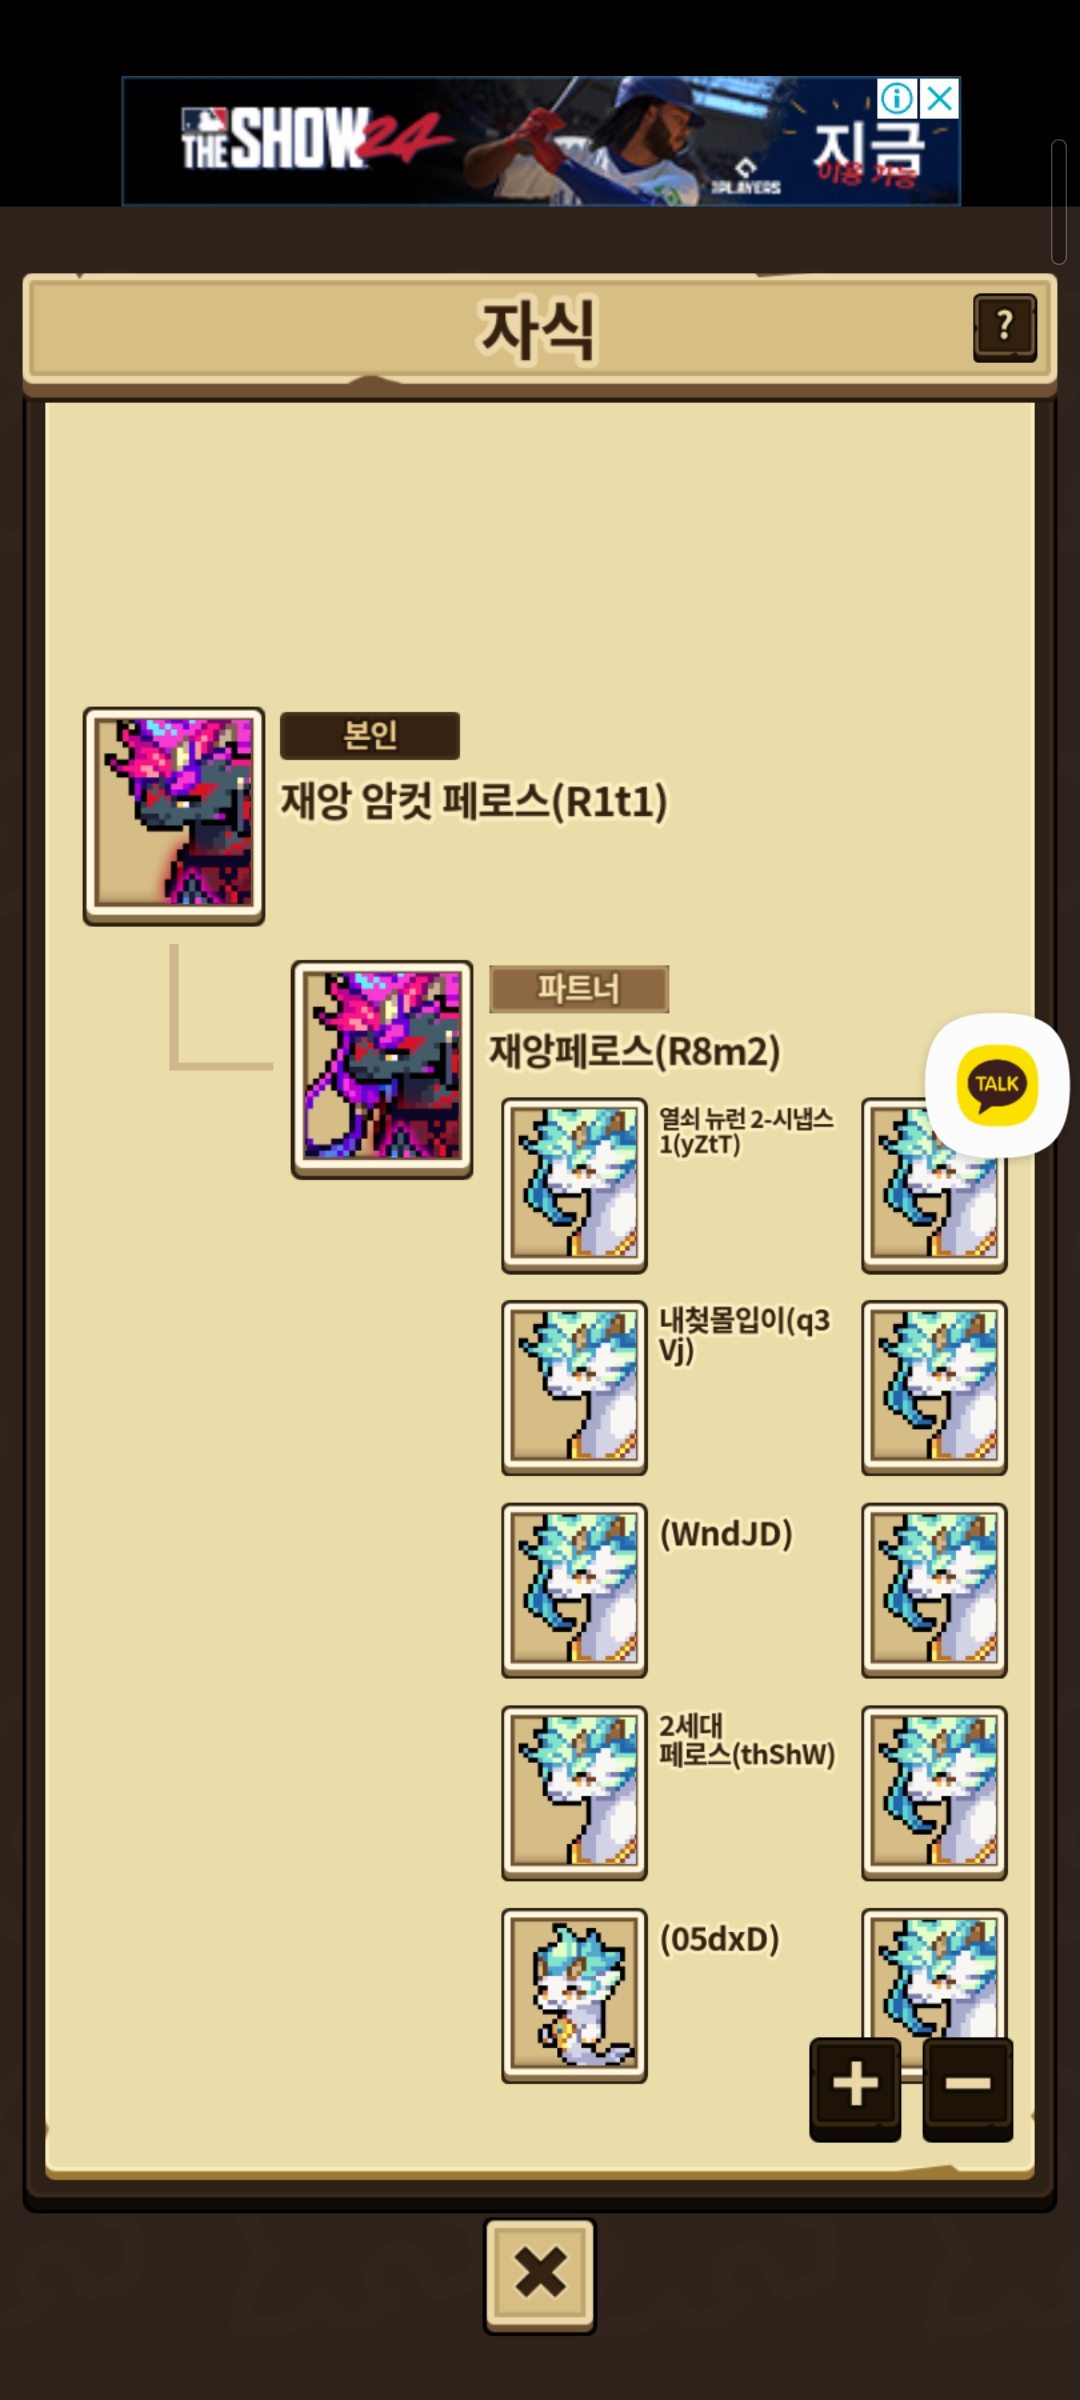Click the right-column dragon beside 2세대 페로스
Image resolution: width=1080 pixels, height=2400 pixels.
(x=934, y=1793)
